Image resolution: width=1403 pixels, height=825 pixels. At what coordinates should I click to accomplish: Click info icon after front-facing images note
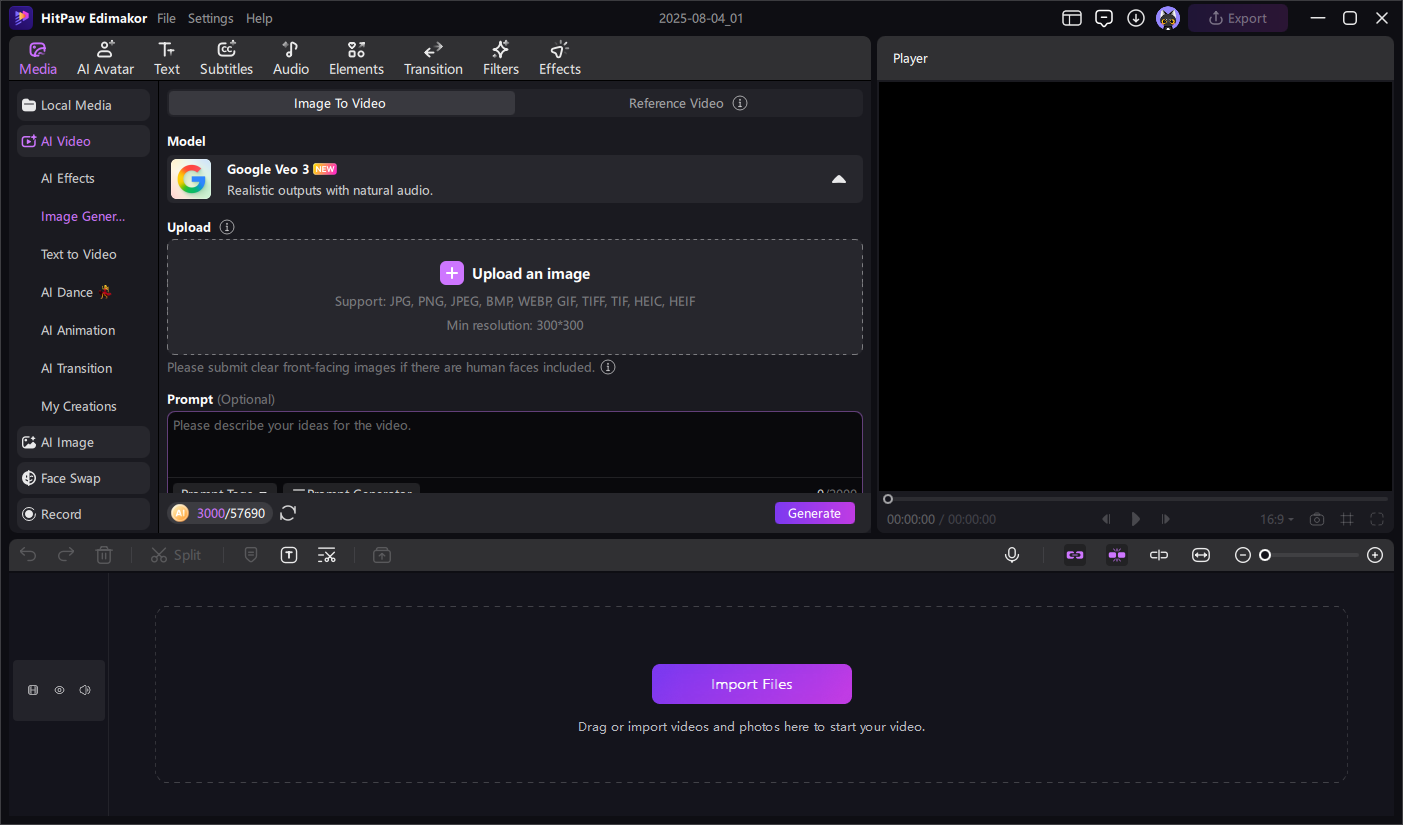click(x=608, y=367)
